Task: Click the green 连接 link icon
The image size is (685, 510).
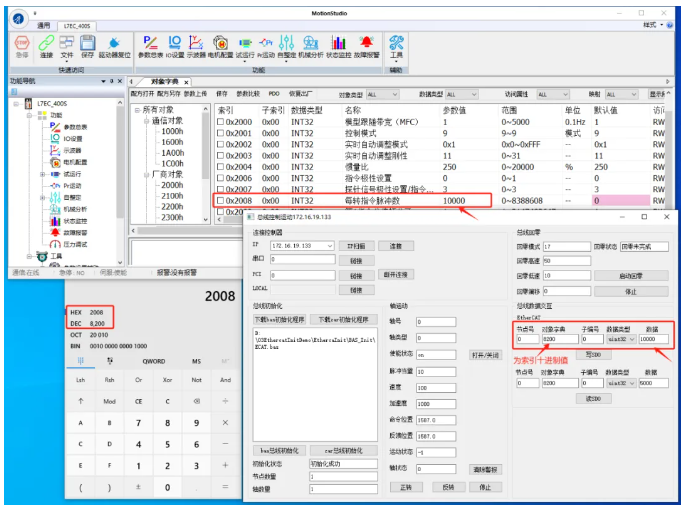Action: 46,43
